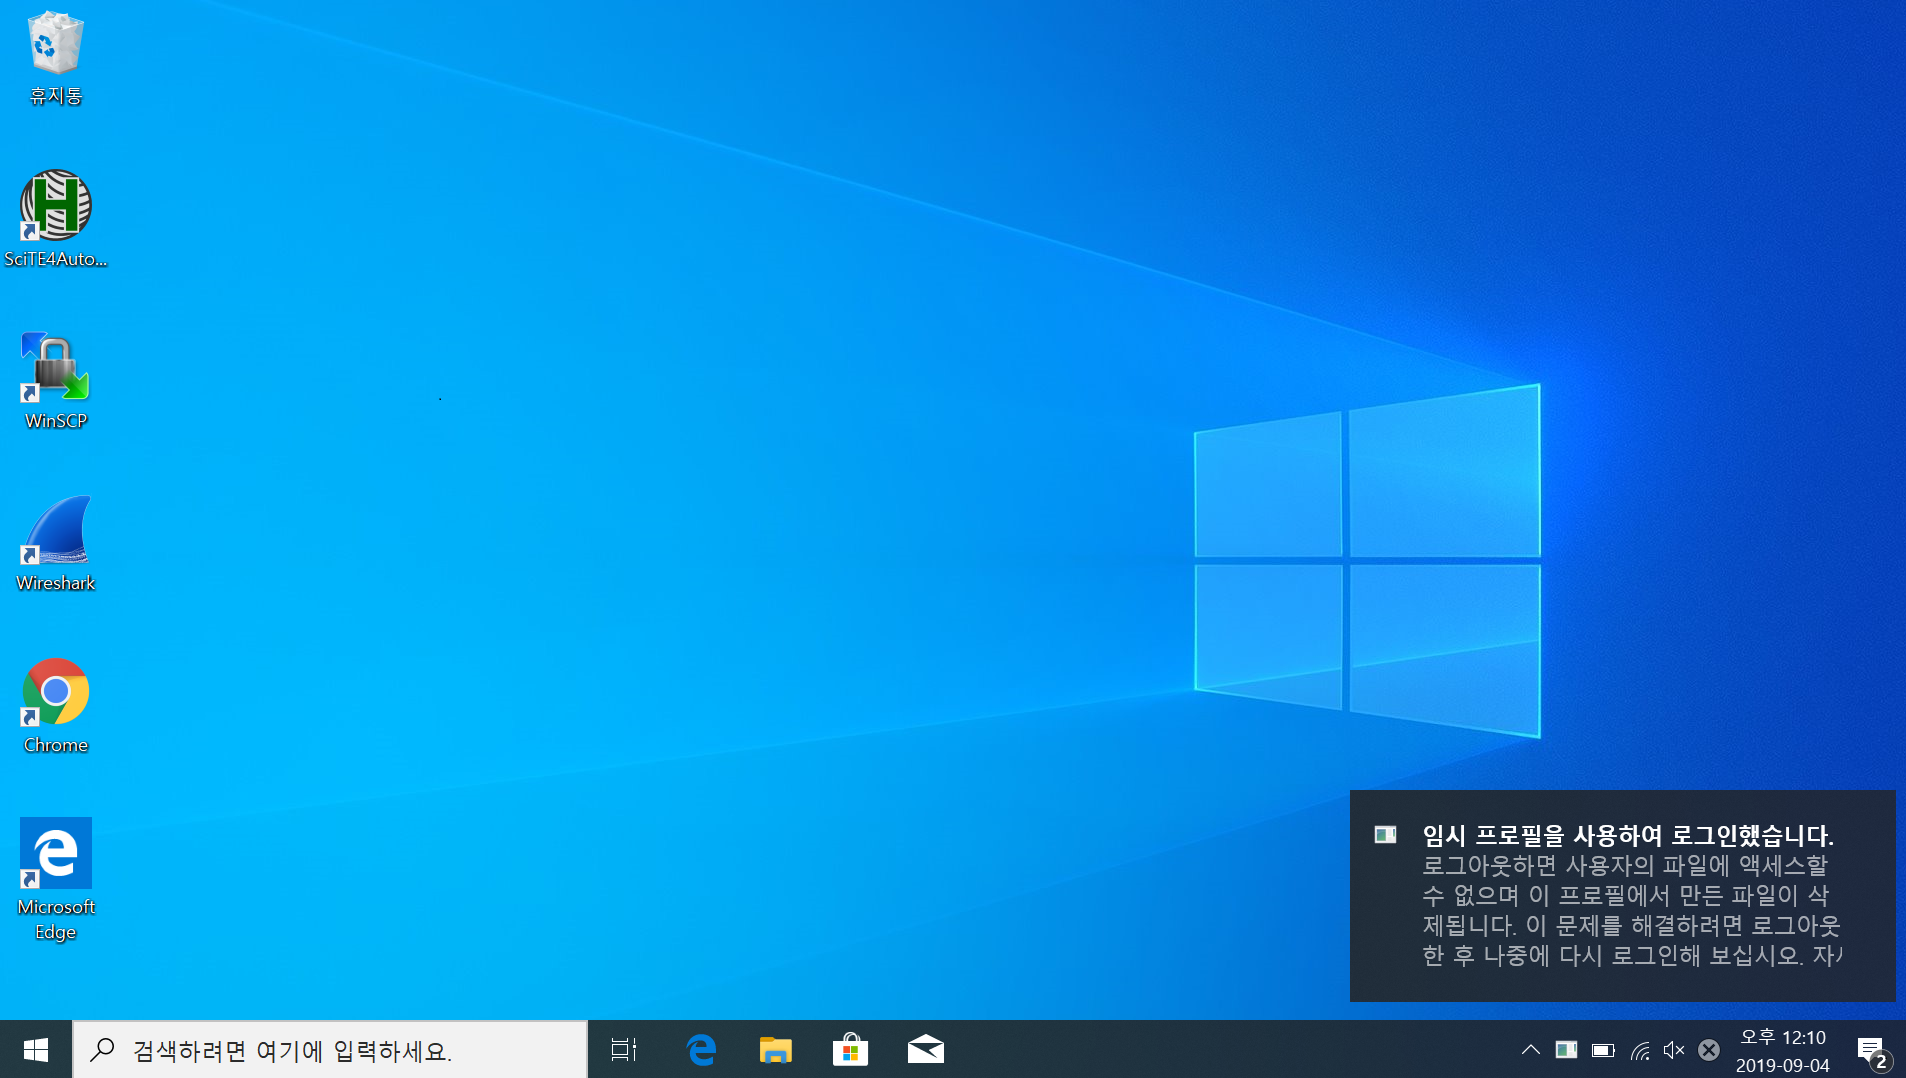Open the battery status tray icon
This screenshot has width=1906, height=1078.
1603,1050
